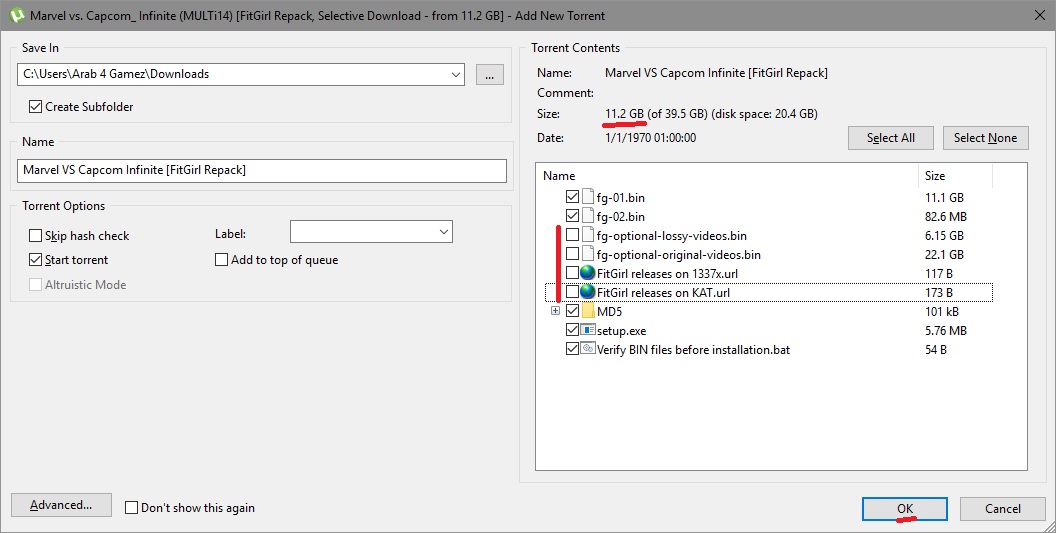Select the setup.exe file name
The width and height of the screenshot is (1056, 533).
[621, 331]
